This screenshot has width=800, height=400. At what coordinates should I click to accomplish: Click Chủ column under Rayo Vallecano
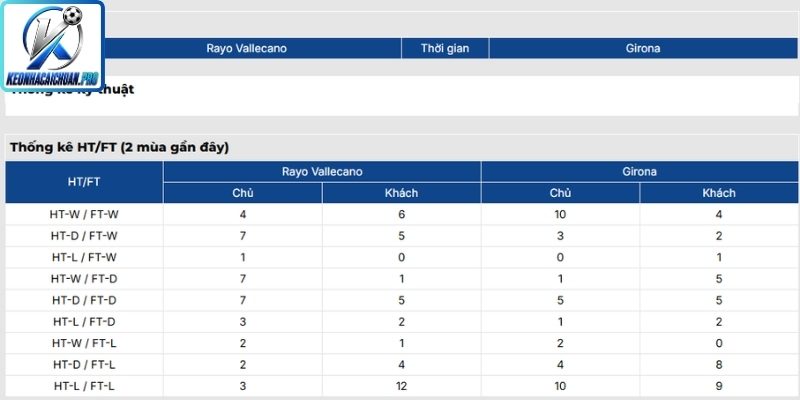point(243,193)
